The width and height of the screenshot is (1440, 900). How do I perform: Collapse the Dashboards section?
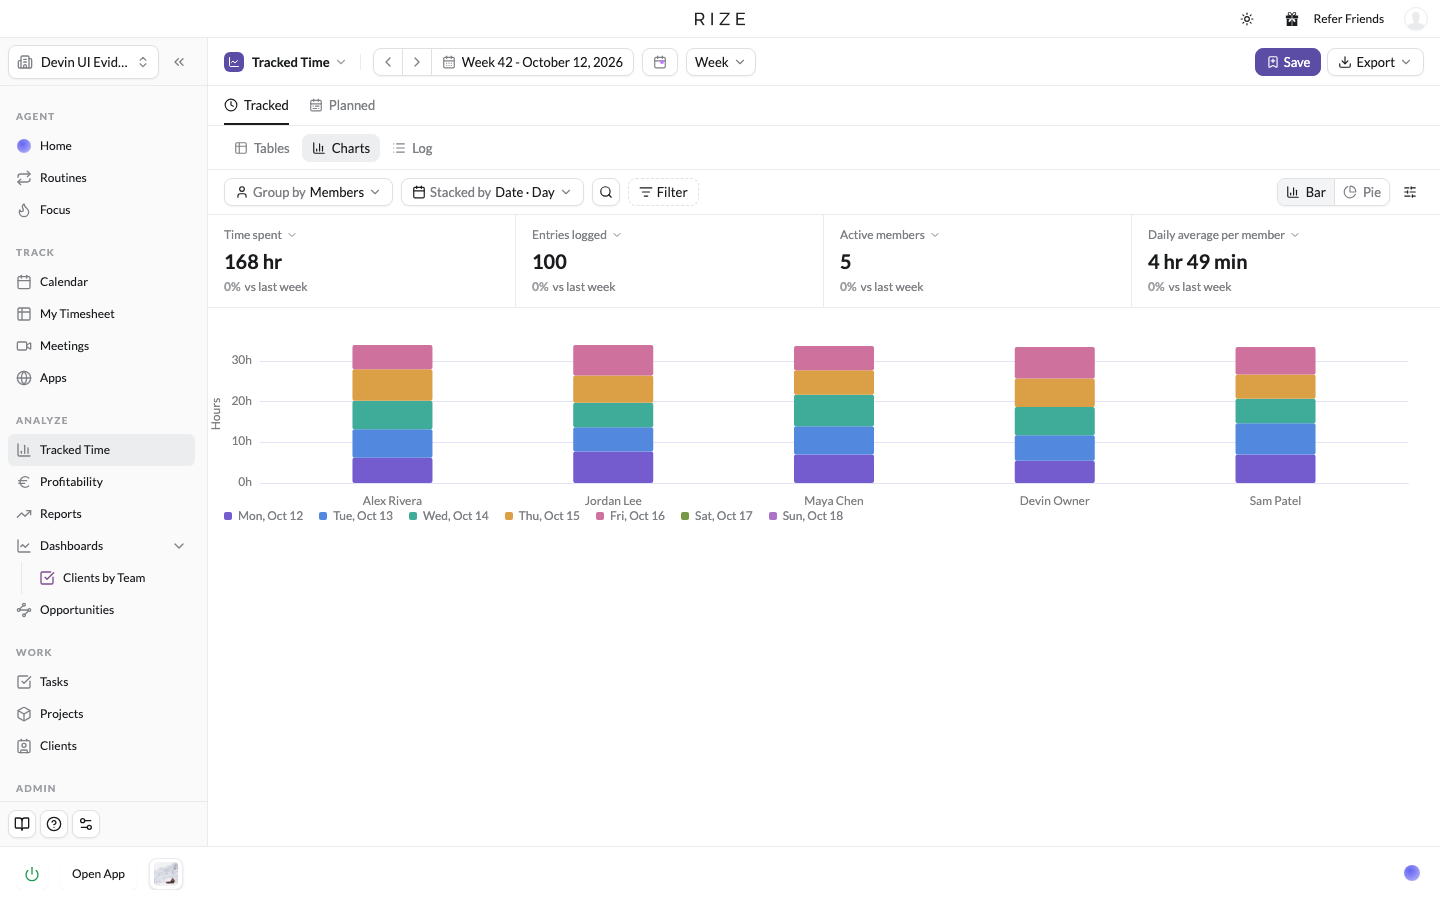coord(179,546)
